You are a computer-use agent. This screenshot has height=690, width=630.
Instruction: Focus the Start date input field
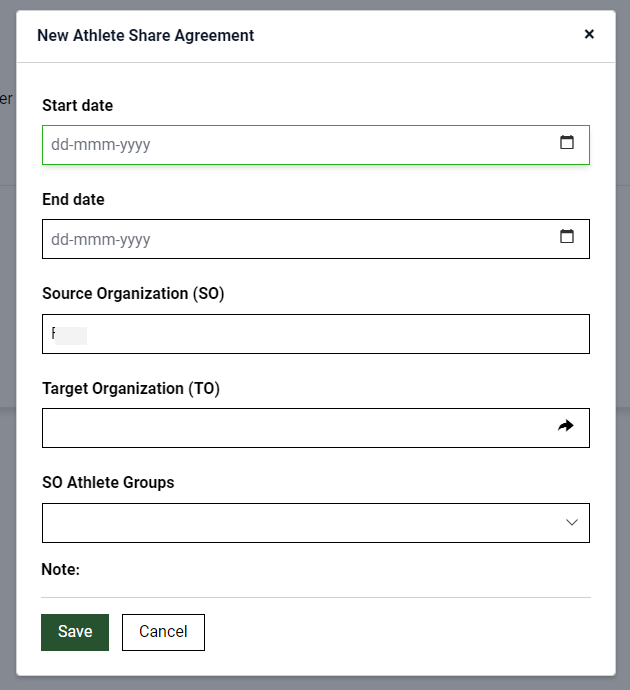point(316,145)
